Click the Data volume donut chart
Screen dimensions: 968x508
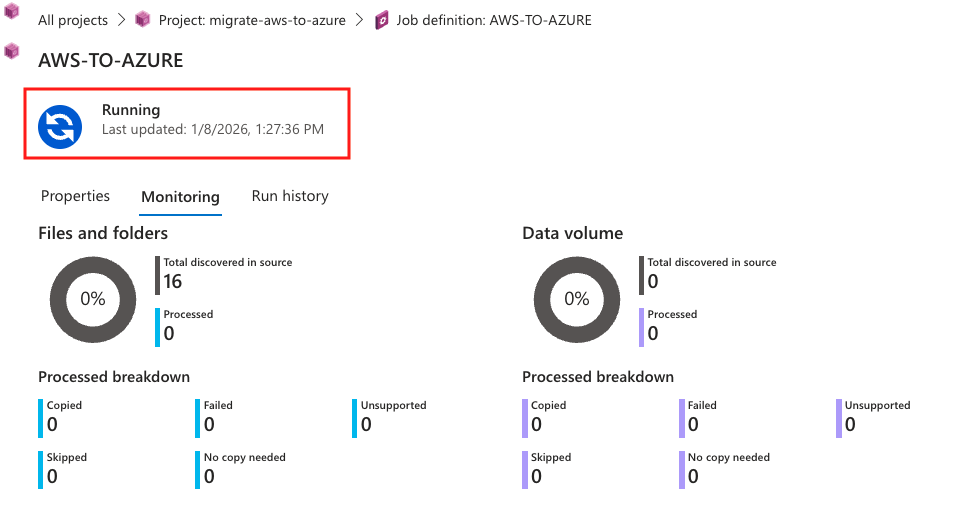[x=577, y=299]
